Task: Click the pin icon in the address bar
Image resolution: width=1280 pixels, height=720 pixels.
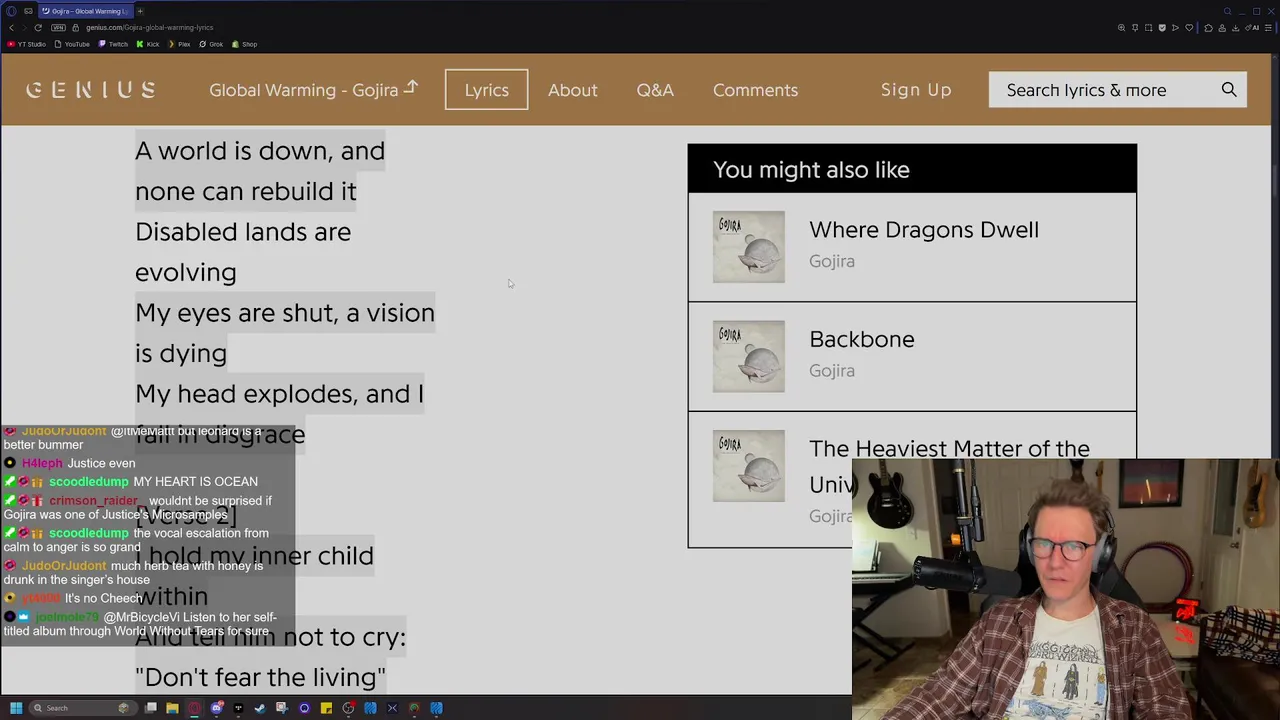Action: (1135, 28)
